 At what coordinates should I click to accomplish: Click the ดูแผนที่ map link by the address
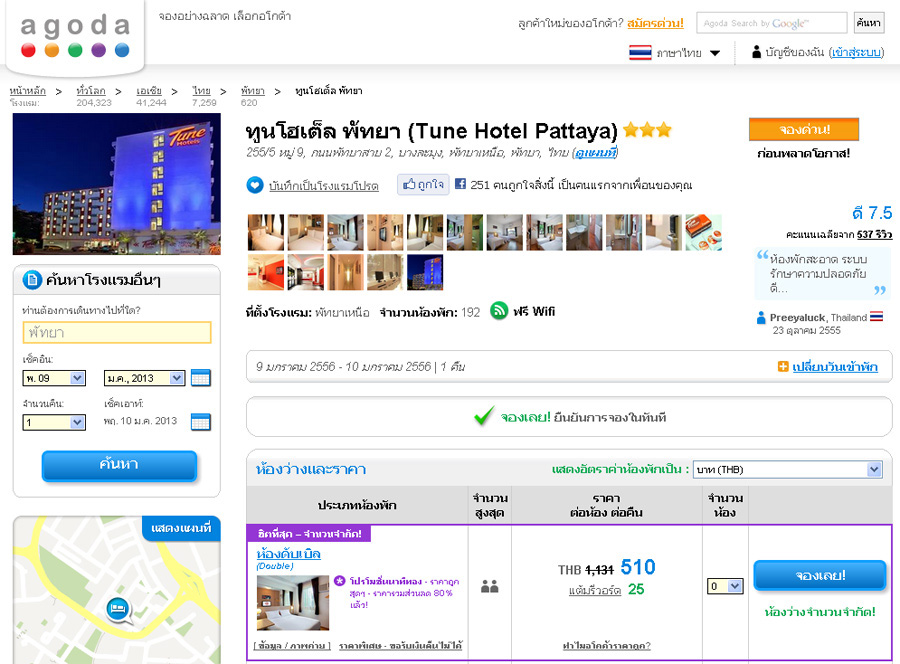click(596, 153)
